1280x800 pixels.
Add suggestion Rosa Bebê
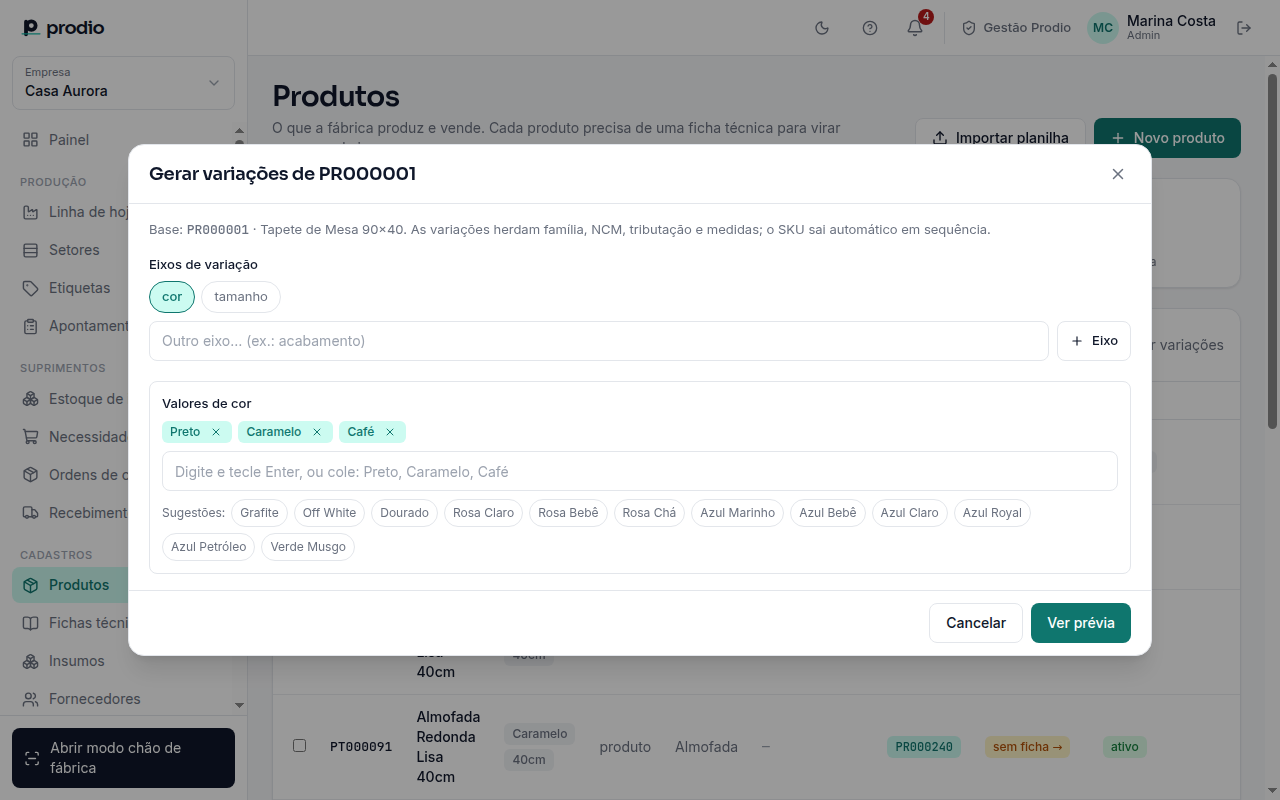[x=568, y=513]
